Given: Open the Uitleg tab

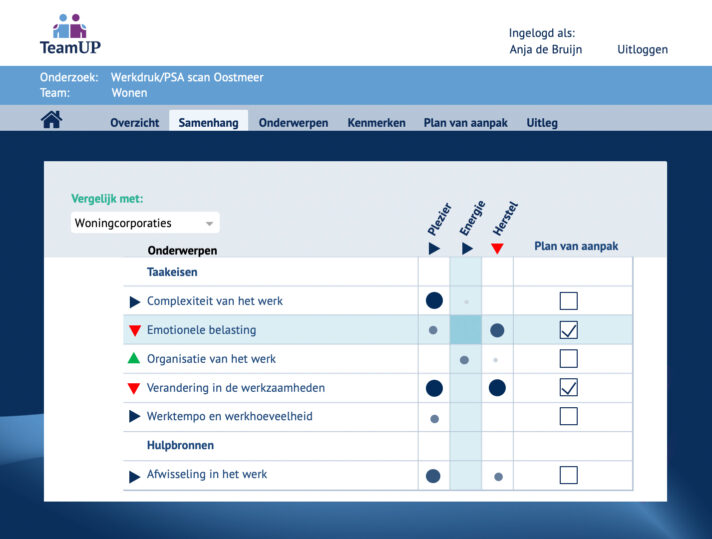Looking at the screenshot, I should click(x=542, y=123).
